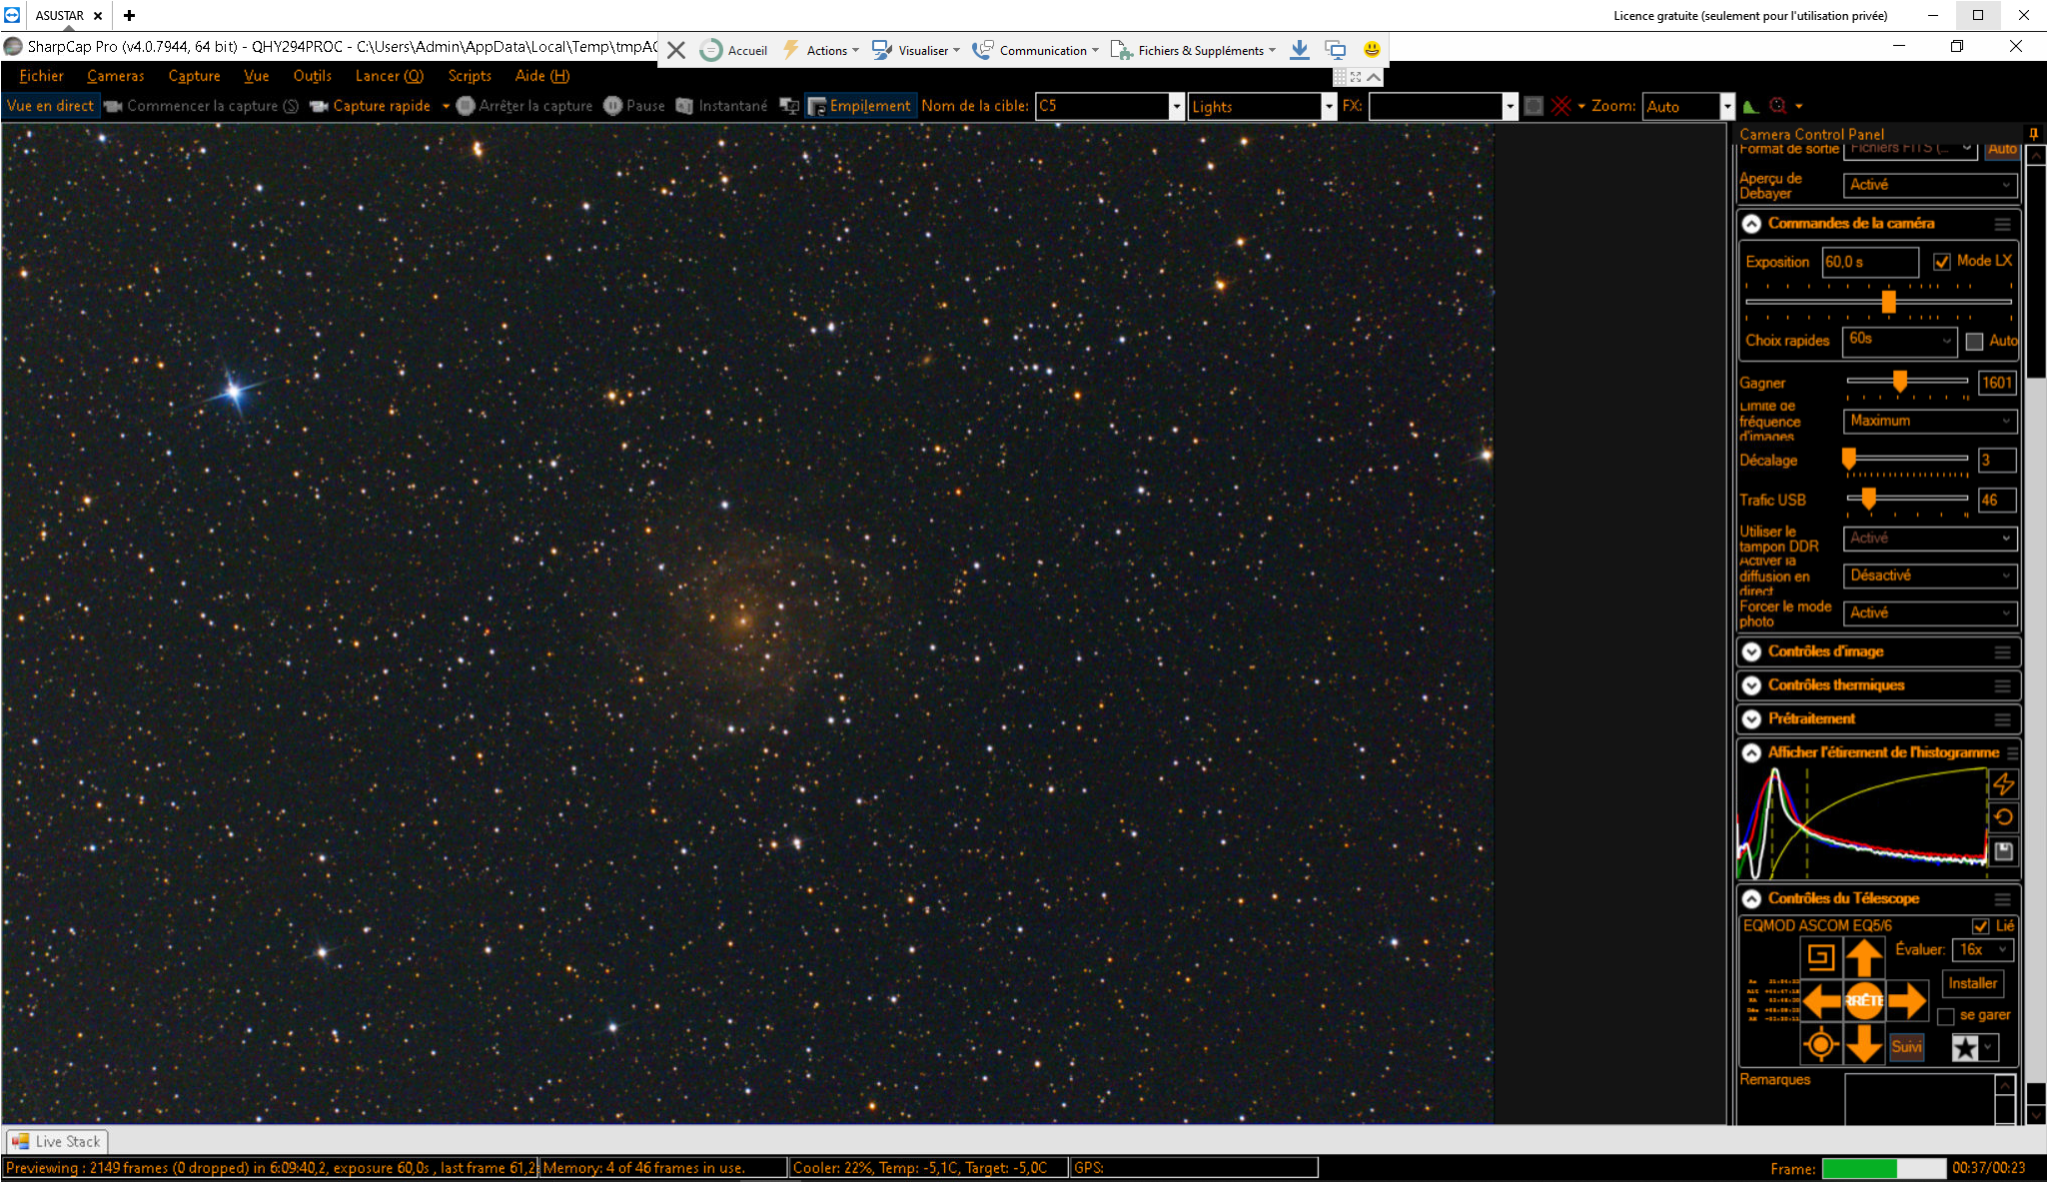2048x1183 pixels.
Task: Open the star favorites button in telescope controls
Action: (1966, 1047)
